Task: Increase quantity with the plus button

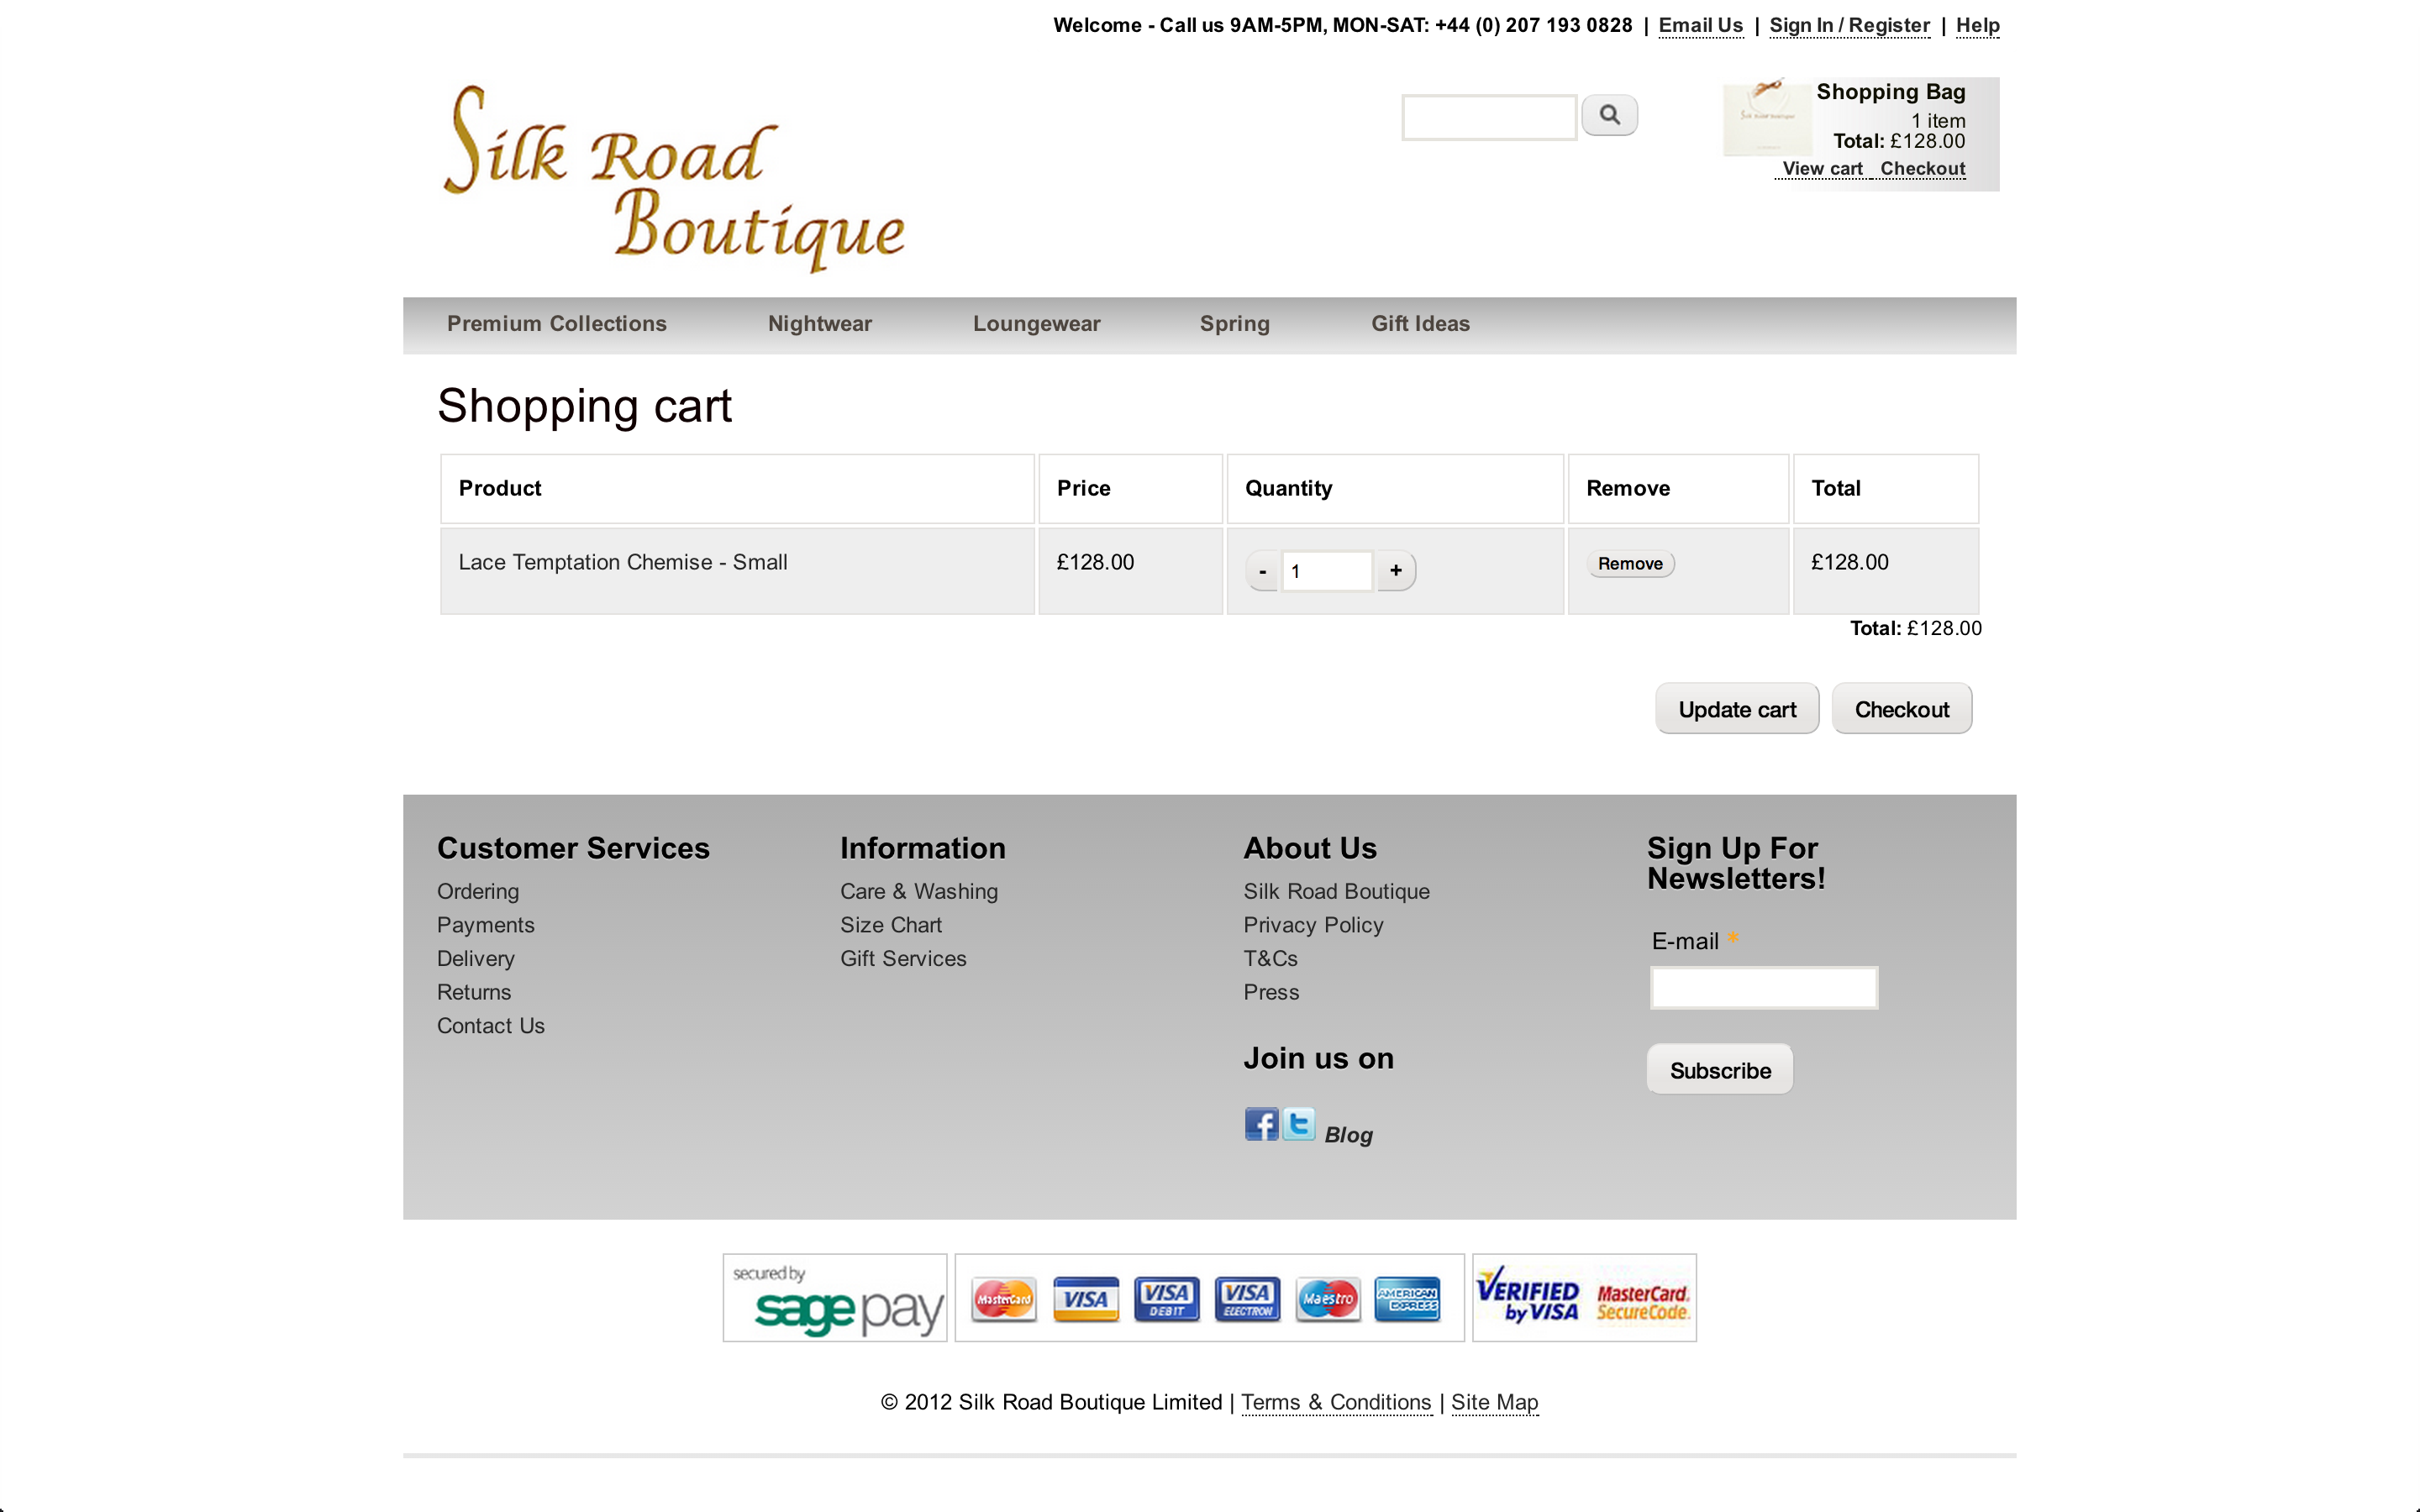Action: tap(1395, 571)
